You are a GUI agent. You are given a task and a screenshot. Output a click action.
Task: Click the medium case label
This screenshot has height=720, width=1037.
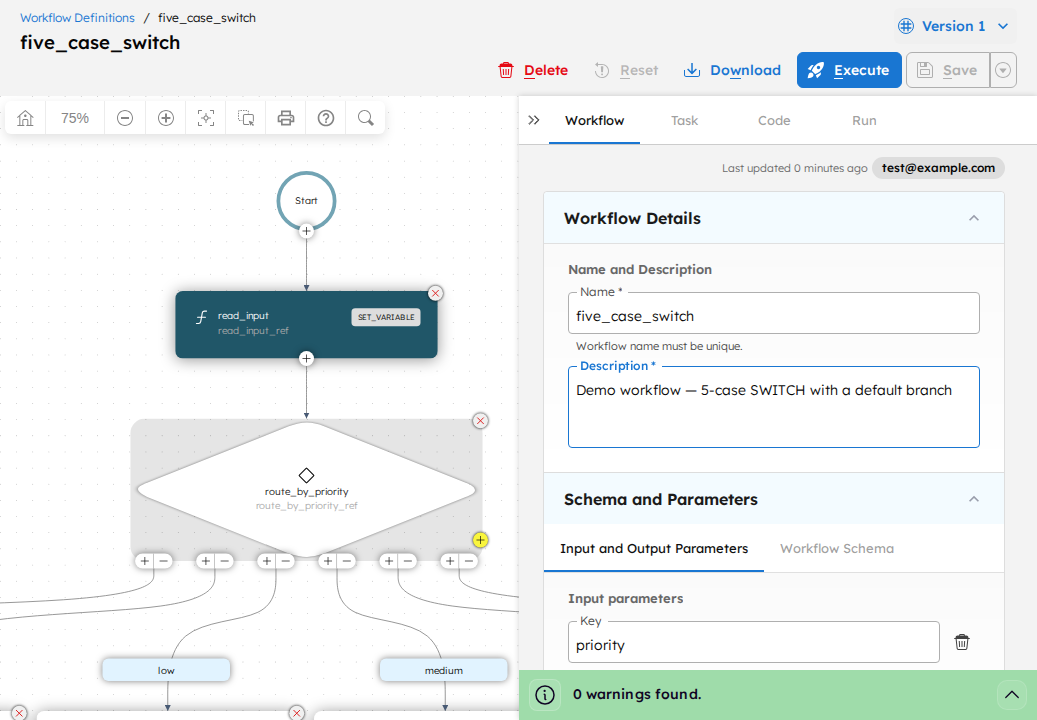pos(444,670)
